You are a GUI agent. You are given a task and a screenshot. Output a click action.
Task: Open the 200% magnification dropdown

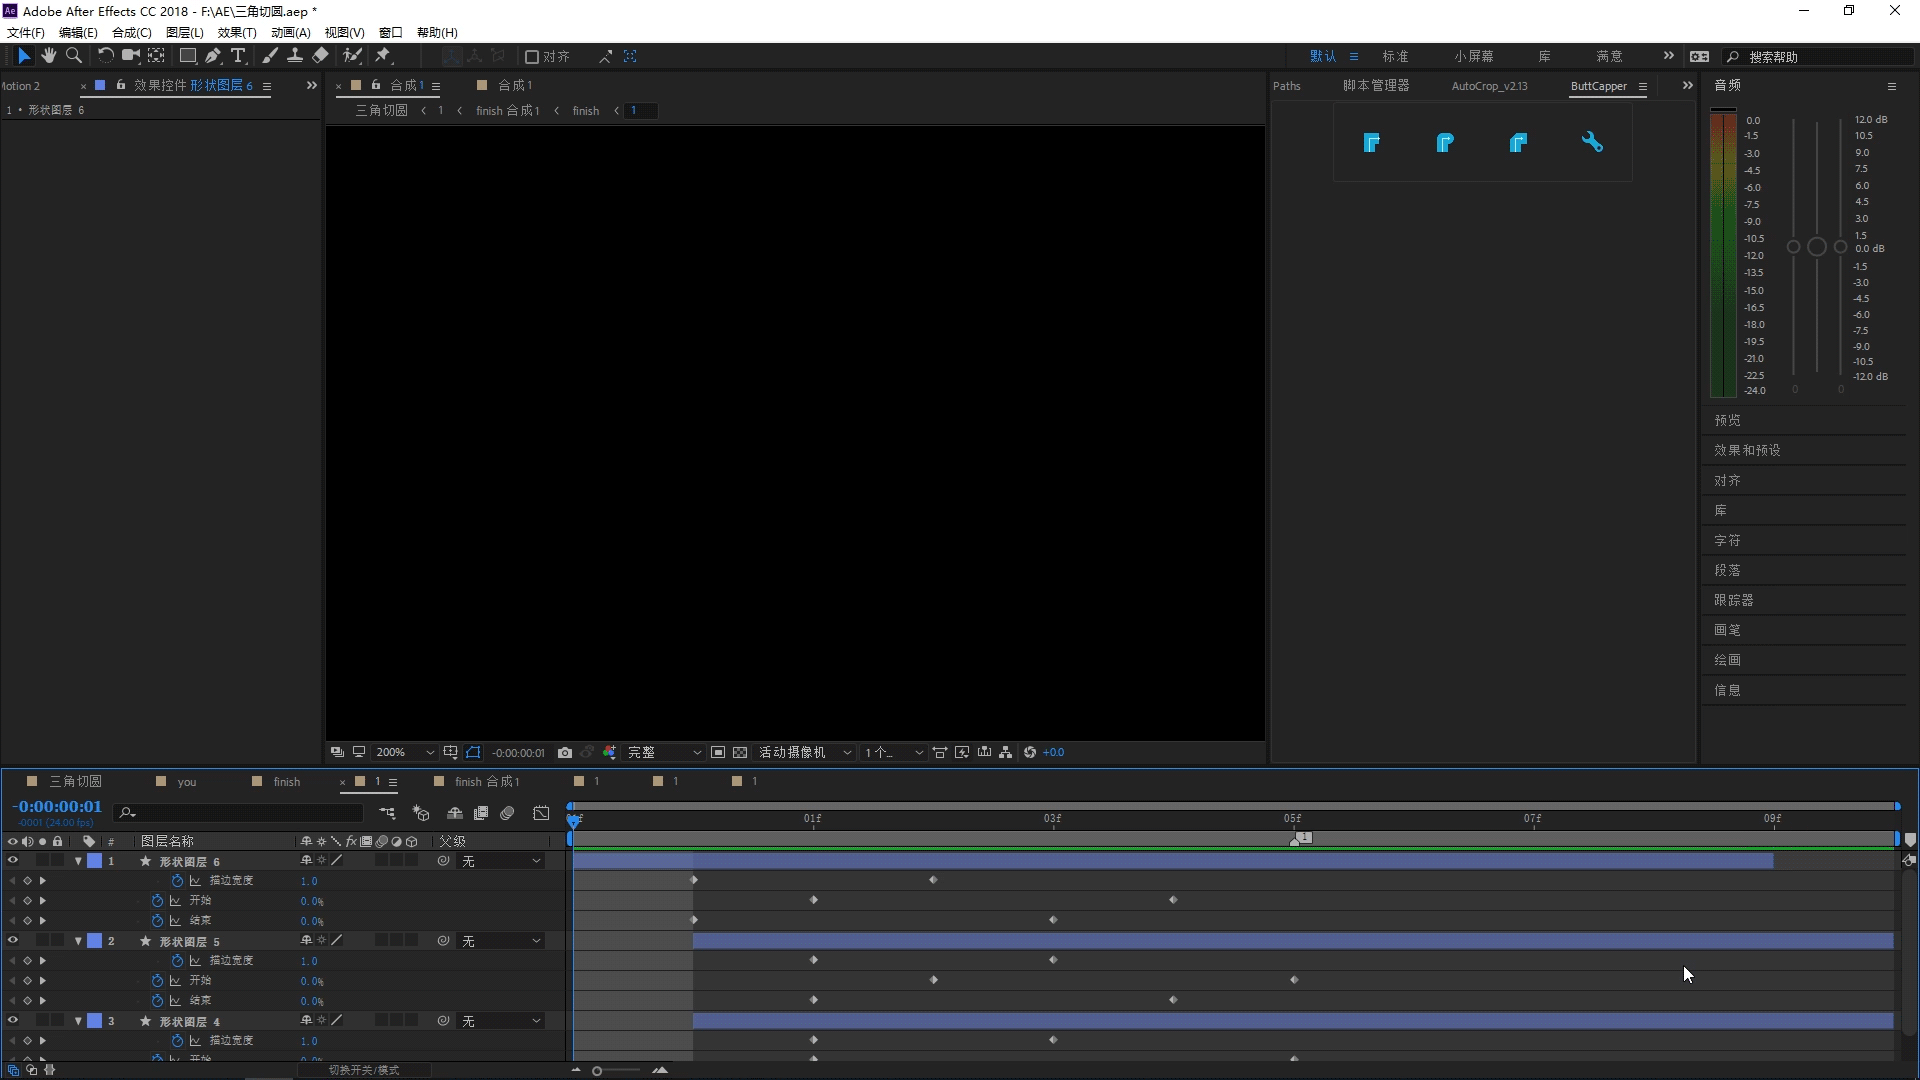[405, 753]
